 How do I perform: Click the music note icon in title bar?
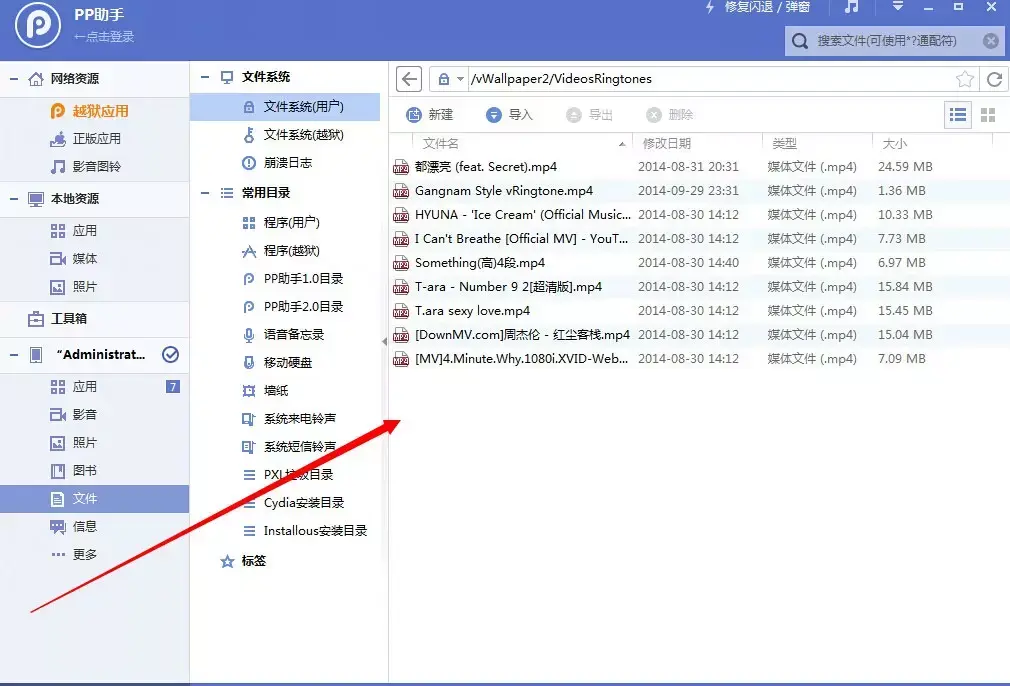[851, 8]
